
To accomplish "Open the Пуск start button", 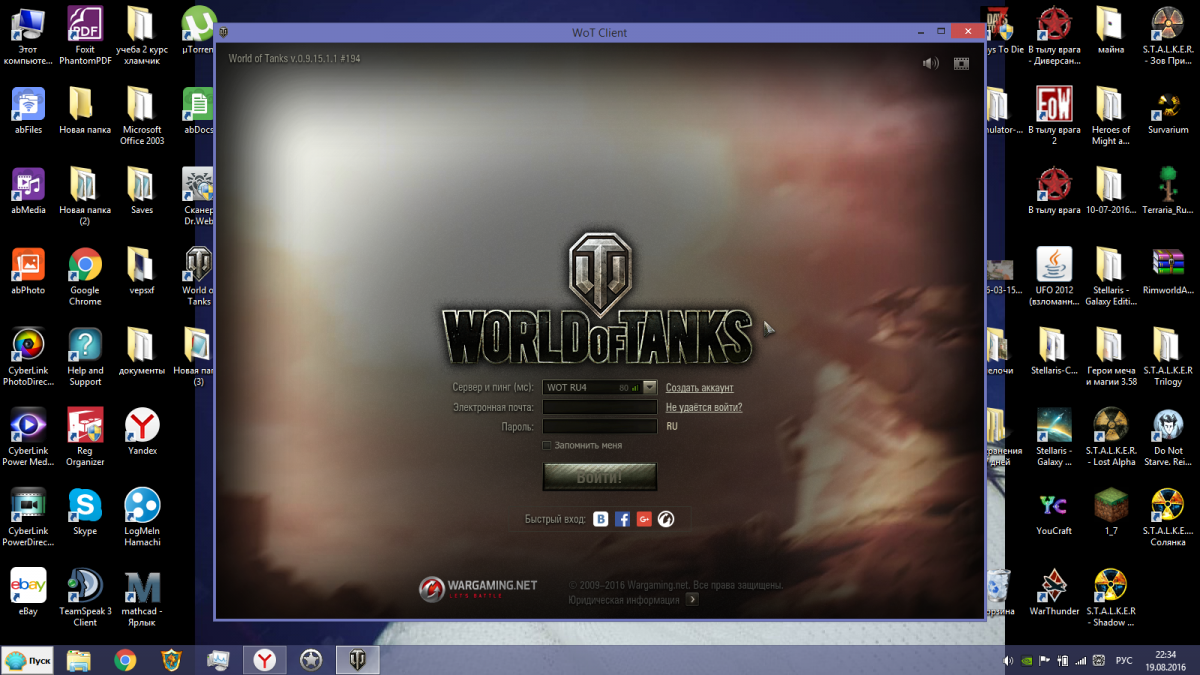I will [28, 660].
